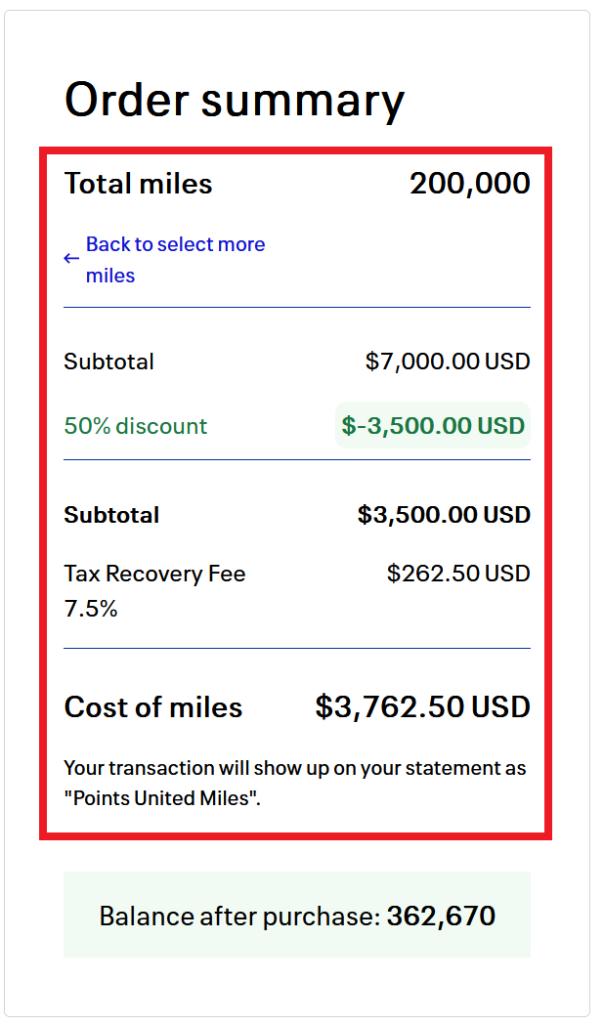Select the $7,000.00 USD subtotal amount

tap(447, 361)
